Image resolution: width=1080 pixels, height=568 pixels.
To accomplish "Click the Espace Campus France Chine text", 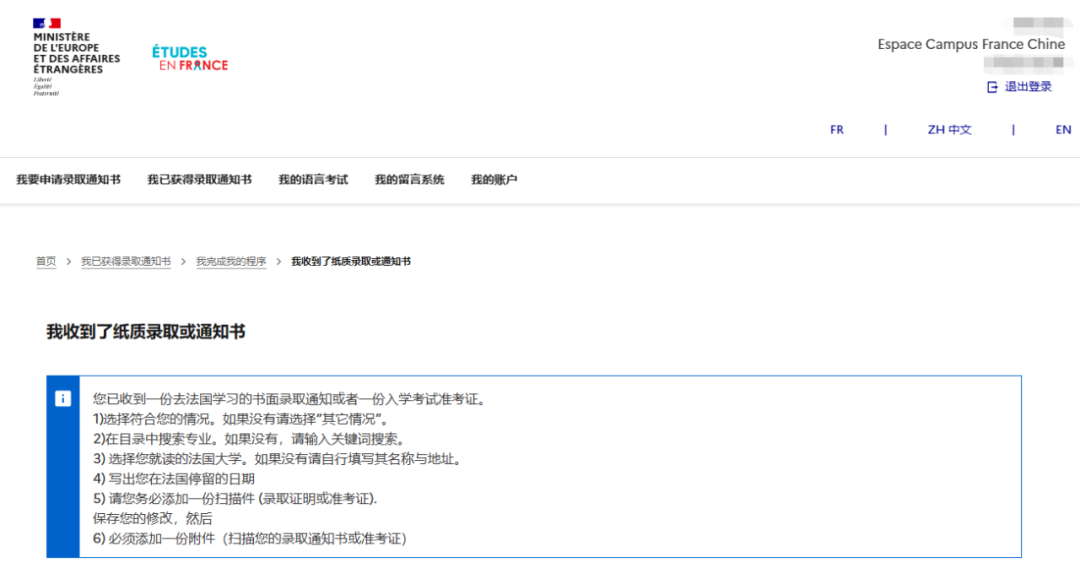I will 971,44.
